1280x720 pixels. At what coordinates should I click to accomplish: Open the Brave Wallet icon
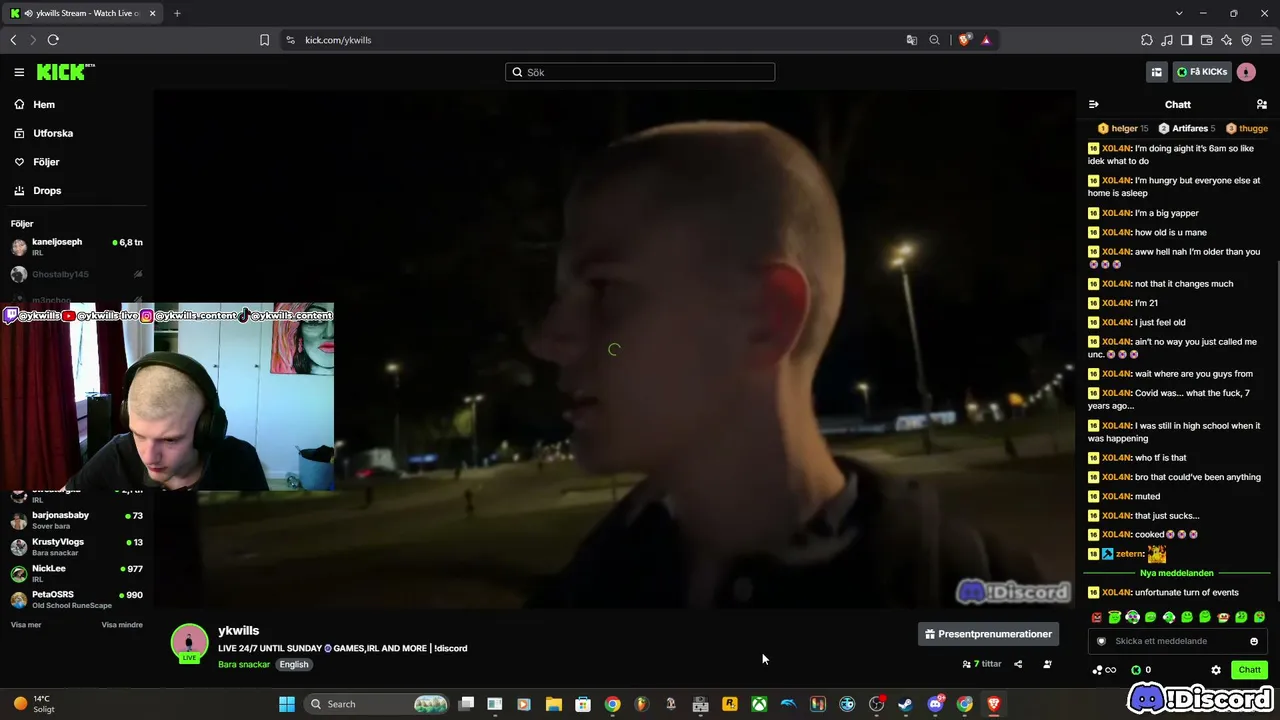click(1206, 40)
